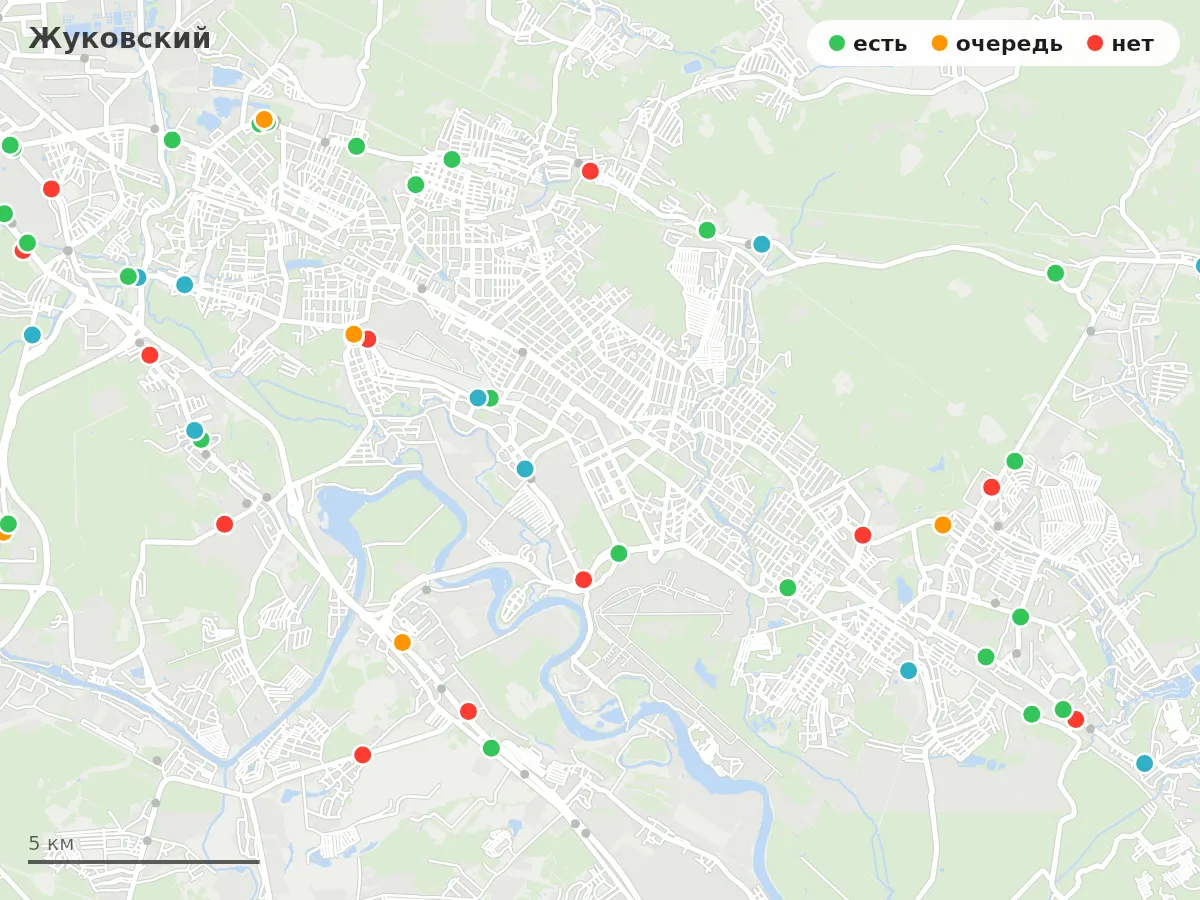Viewport: 1200px width, 900px height.
Task: Click the red dot in the legend
Action: pos(1094,43)
